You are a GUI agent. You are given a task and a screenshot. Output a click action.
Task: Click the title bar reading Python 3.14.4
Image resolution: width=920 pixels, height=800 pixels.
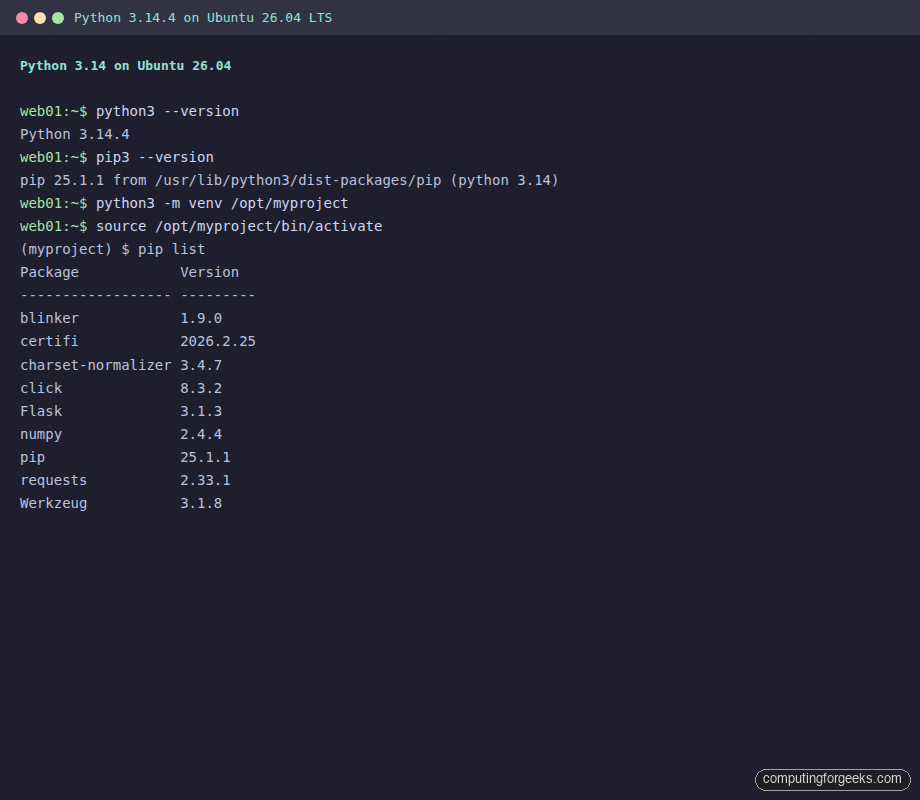tap(200, 17)
